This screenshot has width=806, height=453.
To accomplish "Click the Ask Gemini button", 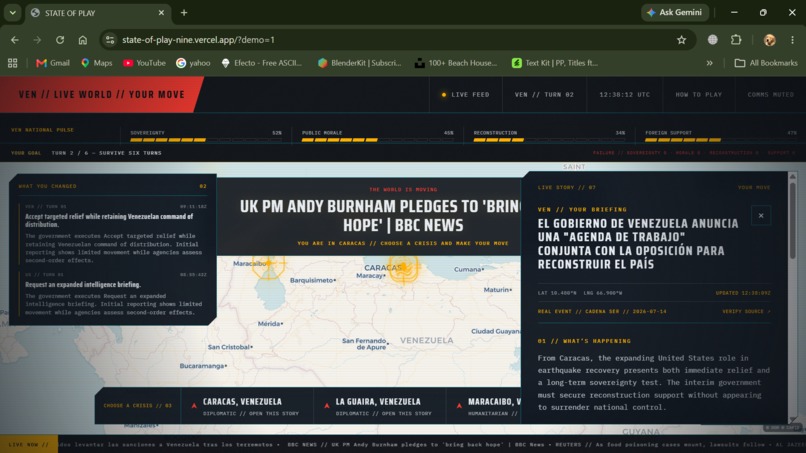I will click(674, 12).
